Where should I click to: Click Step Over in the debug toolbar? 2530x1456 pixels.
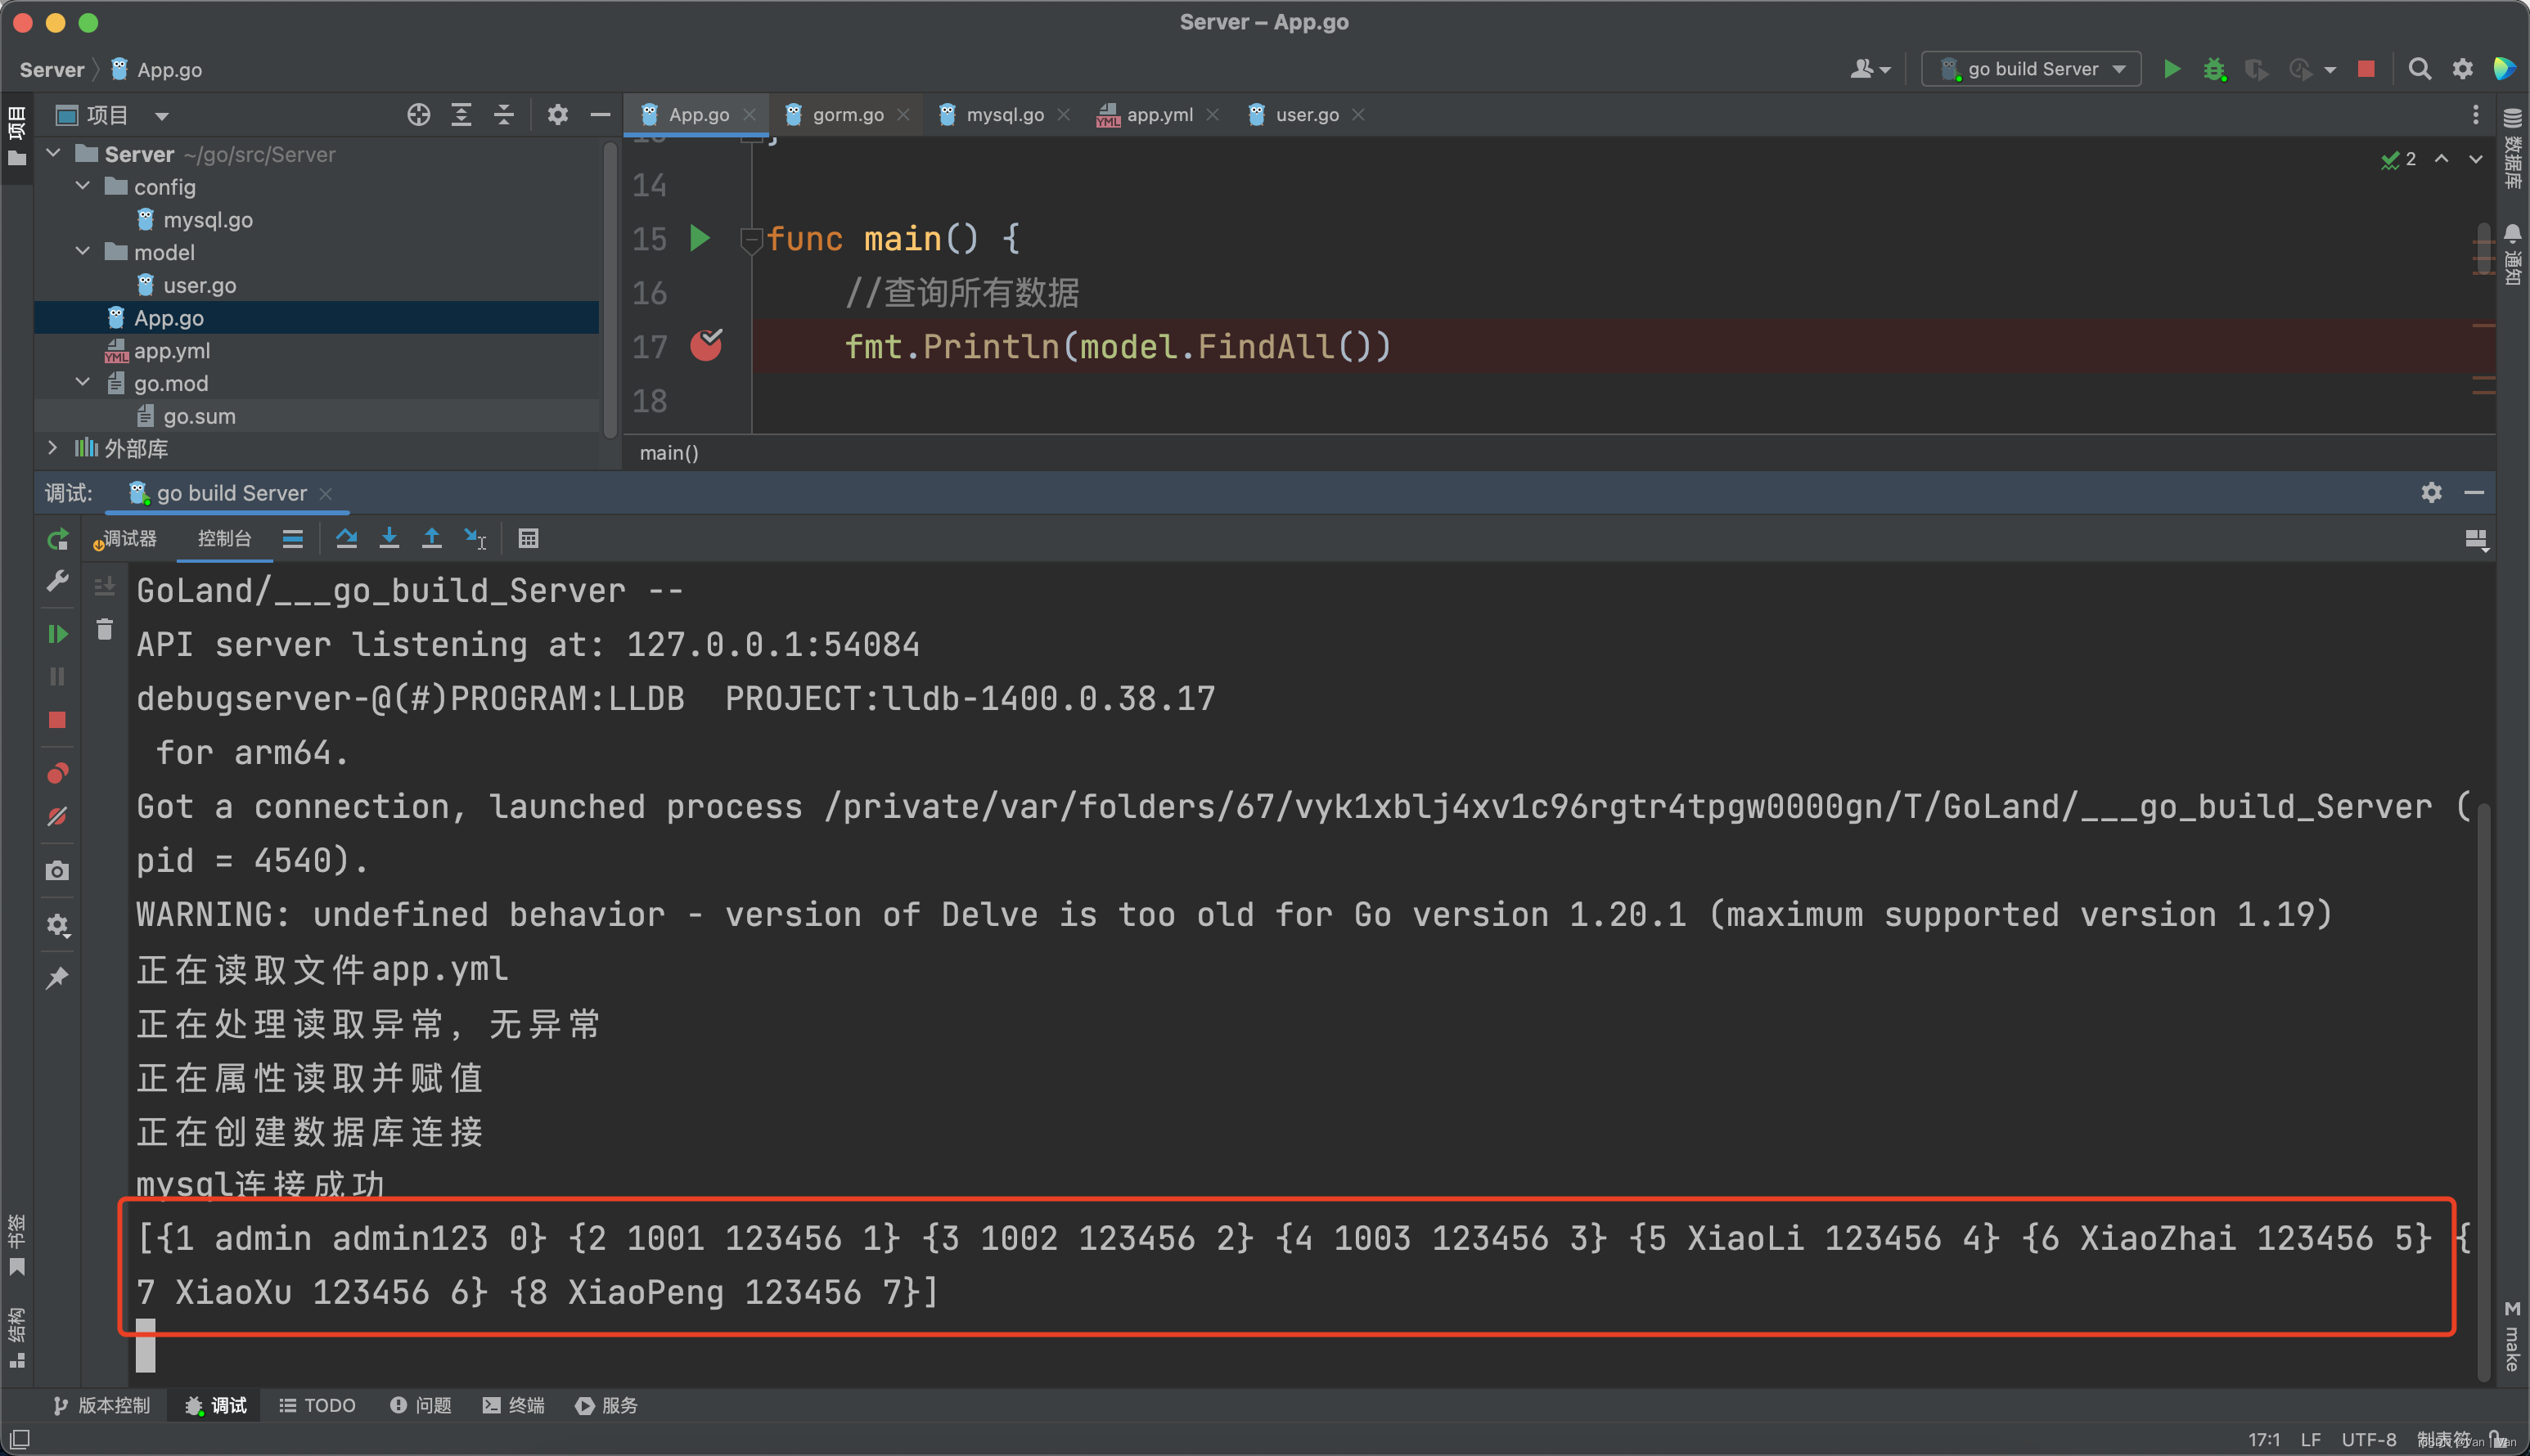point(346,539)
